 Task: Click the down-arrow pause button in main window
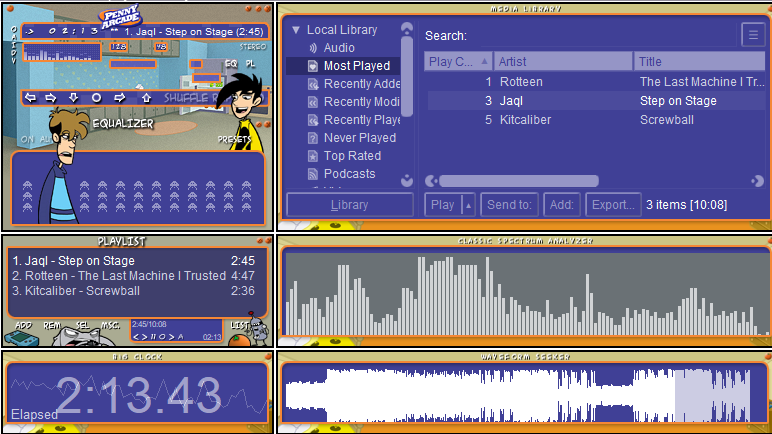[x=73, y=98]
